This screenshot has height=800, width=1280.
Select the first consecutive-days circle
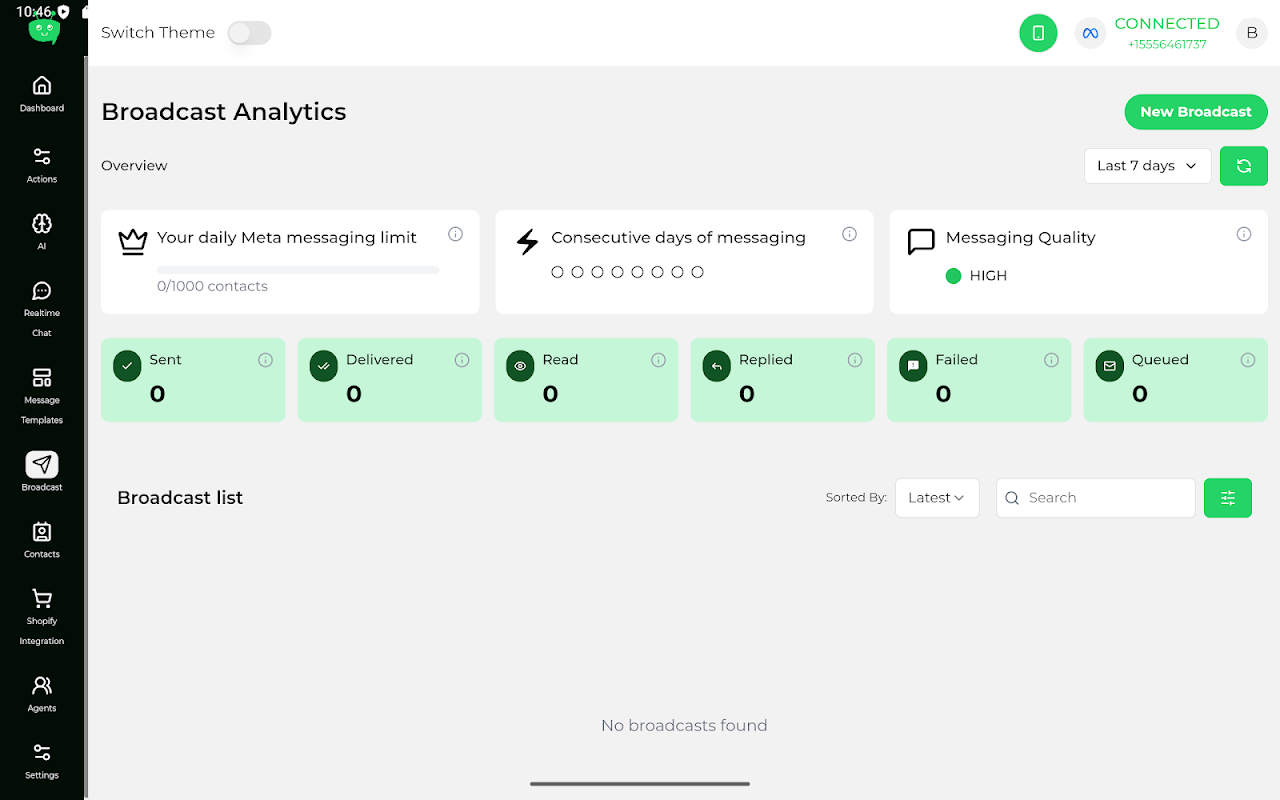click(558, 272)
